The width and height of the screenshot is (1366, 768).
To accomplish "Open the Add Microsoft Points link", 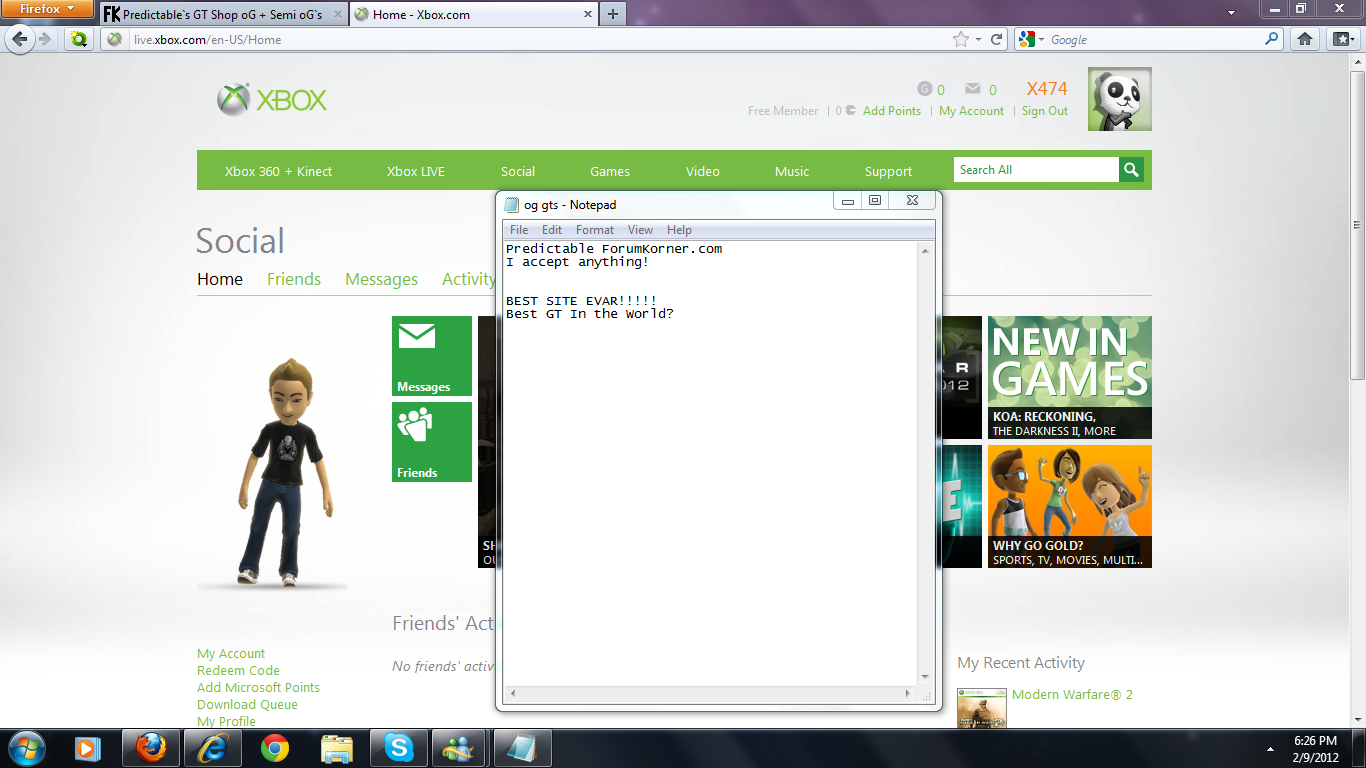I will coord(258,687).
